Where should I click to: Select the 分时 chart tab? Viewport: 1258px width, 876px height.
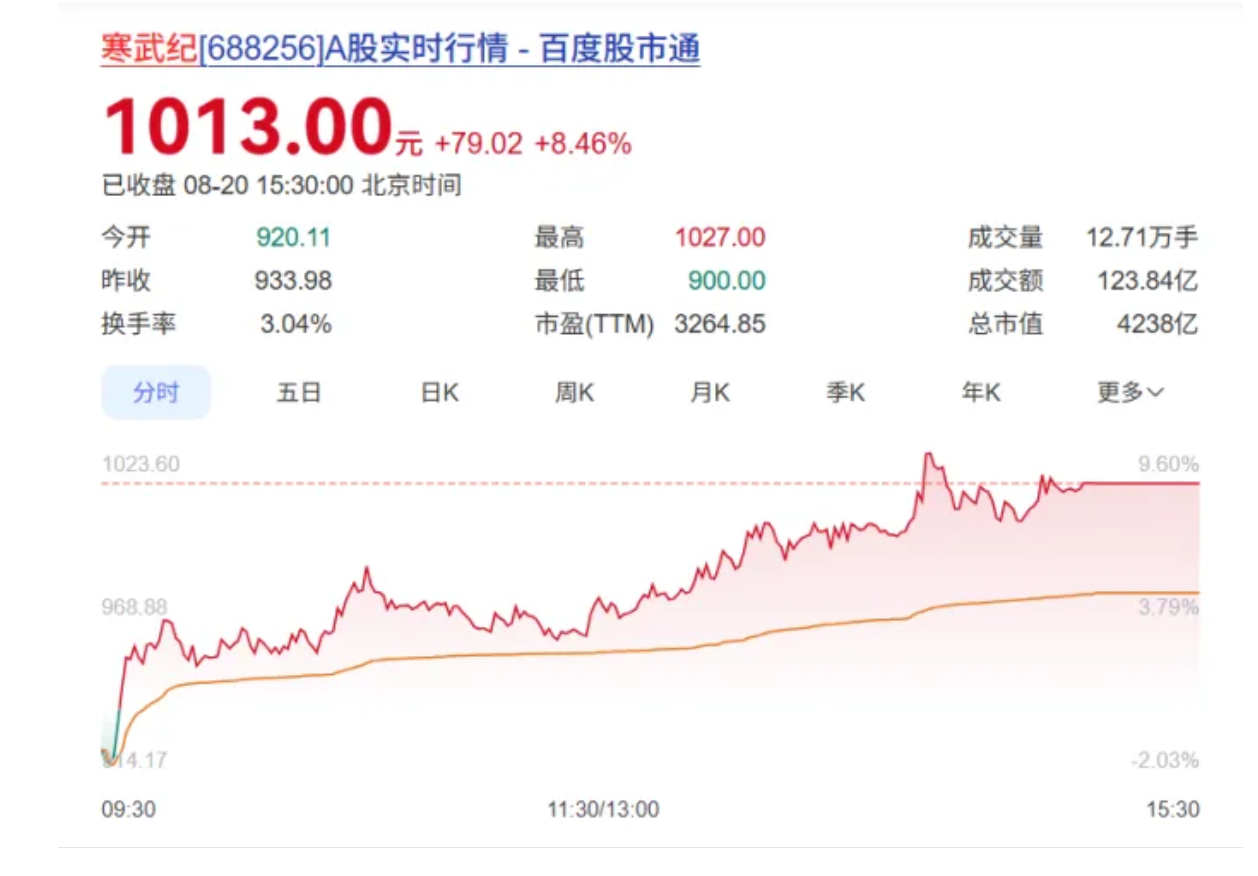click(156, 393)
